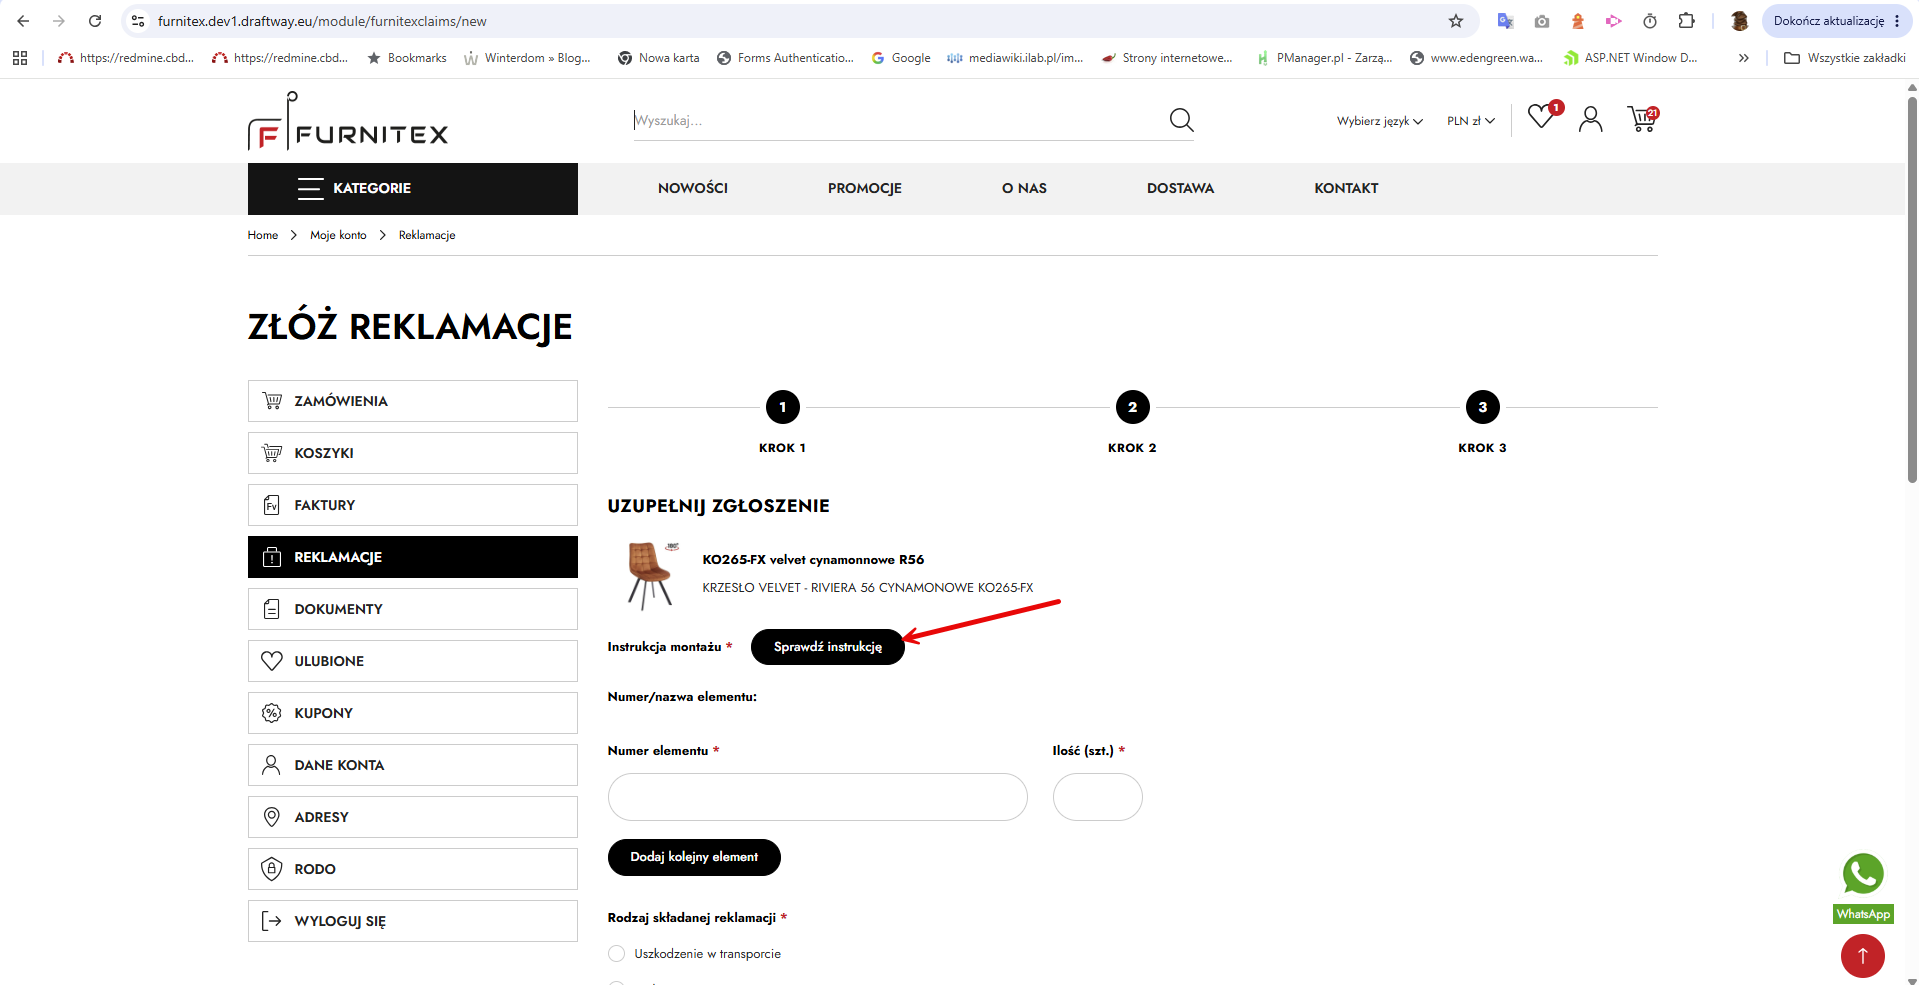Bookmark page with the star icon
1919x985 pixels.
click(1455, 21)
